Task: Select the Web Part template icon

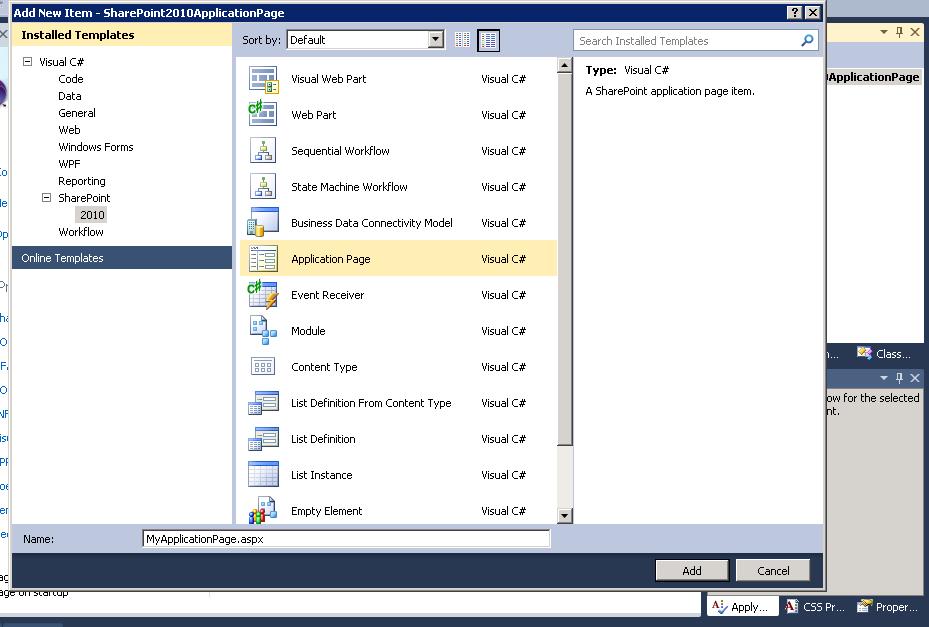Action: (265, 114)
